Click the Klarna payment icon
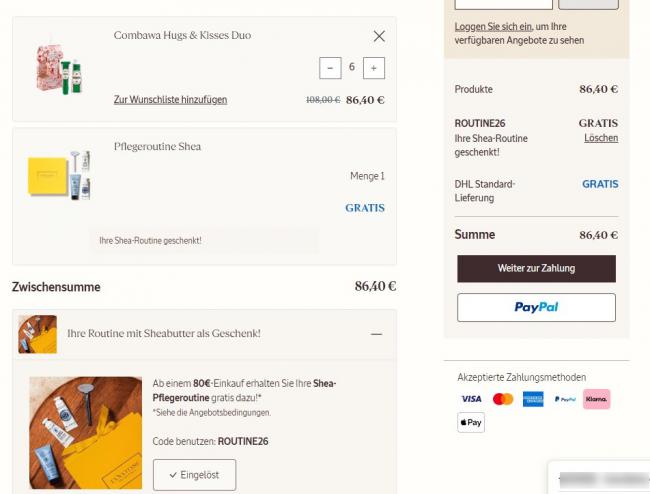 click(x=596, y=399)
